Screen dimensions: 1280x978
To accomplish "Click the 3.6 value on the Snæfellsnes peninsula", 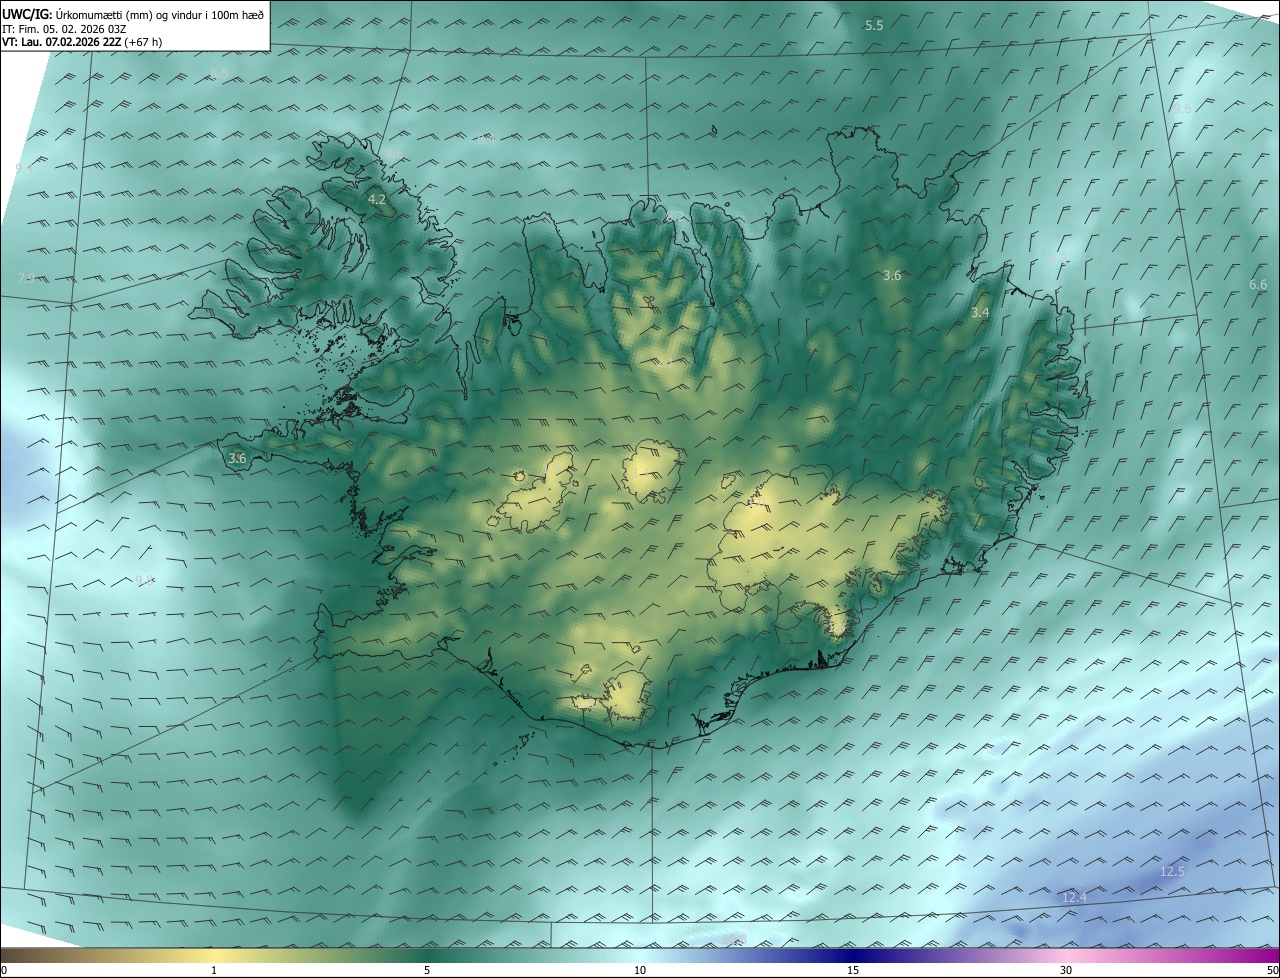I will (237, 459).
